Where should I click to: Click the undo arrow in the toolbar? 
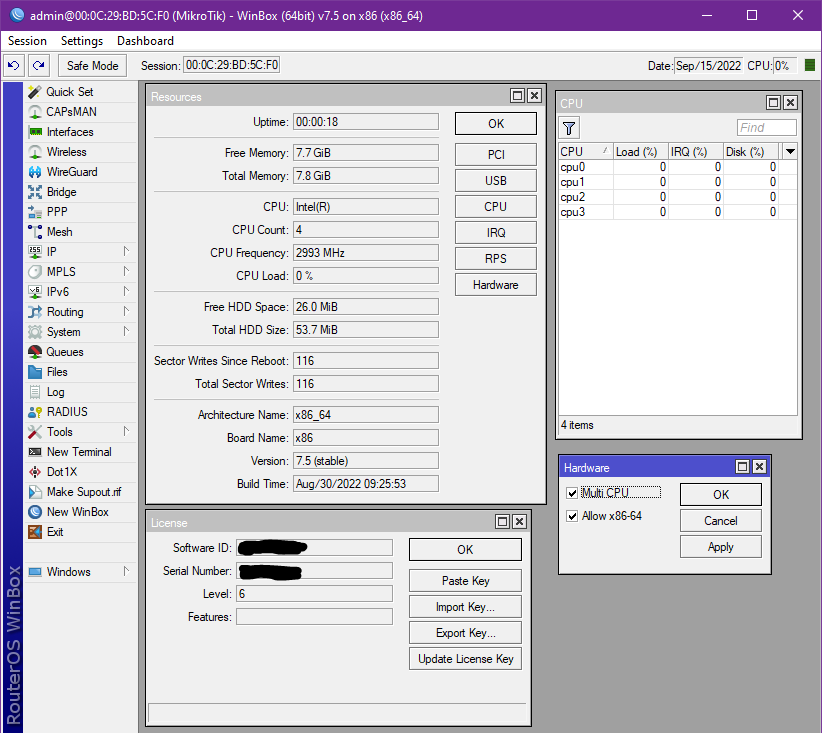coord(13,65)
